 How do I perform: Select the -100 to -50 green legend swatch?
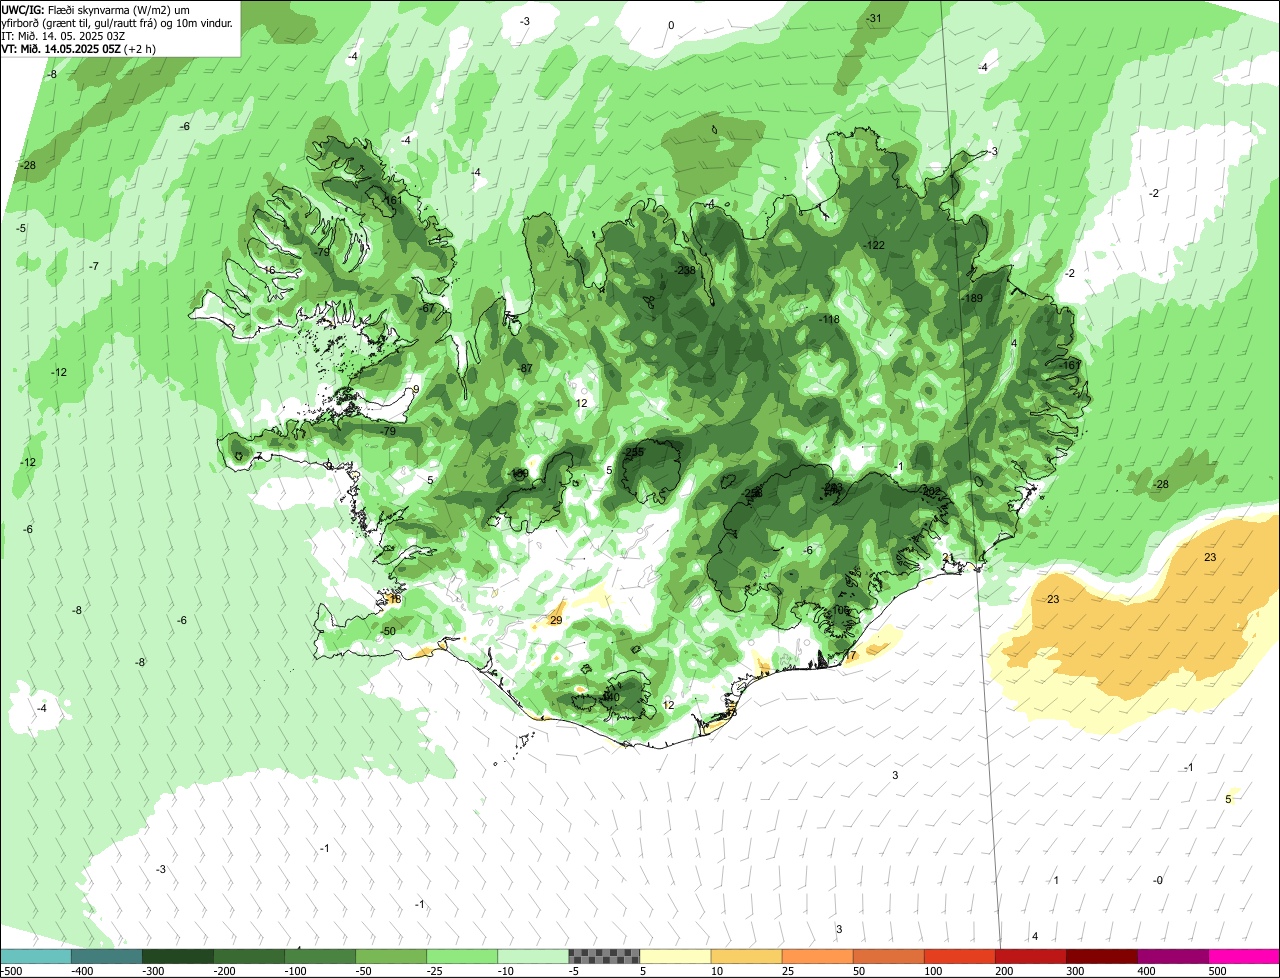(320, 956)
